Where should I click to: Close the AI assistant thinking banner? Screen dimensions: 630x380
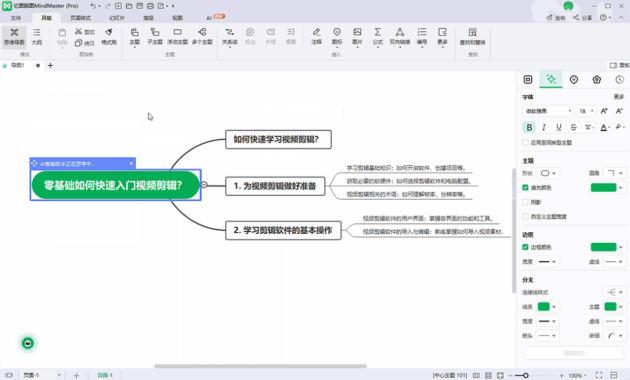(x=131, y=163)
